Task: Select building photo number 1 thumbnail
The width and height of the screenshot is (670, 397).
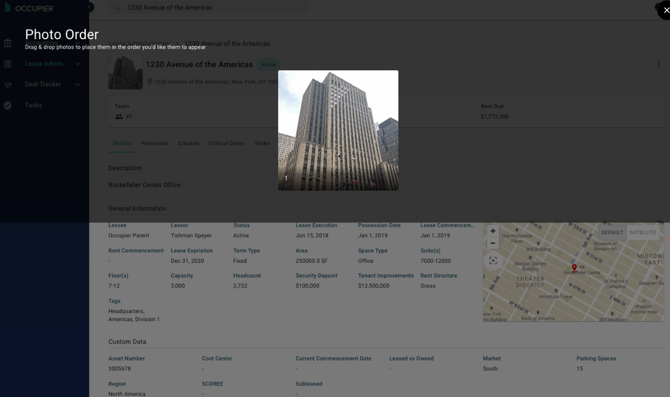Action: (338, 130)
